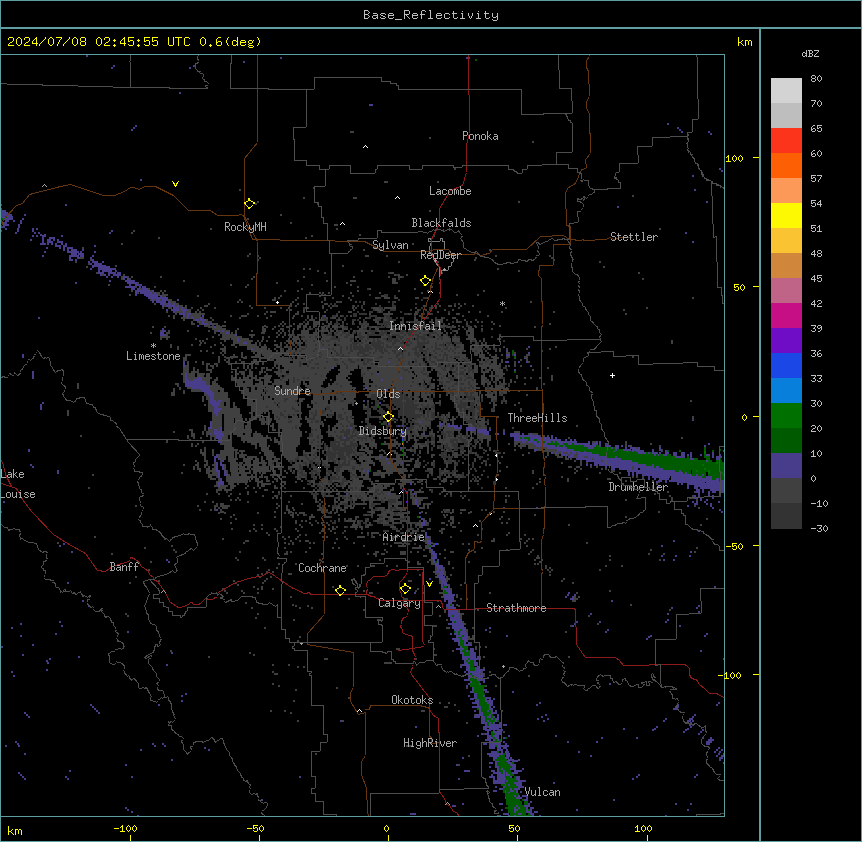Screen dimensions: 862x842
Task: Click the 80 value on the dBZ scale
Action: point(816,79)
